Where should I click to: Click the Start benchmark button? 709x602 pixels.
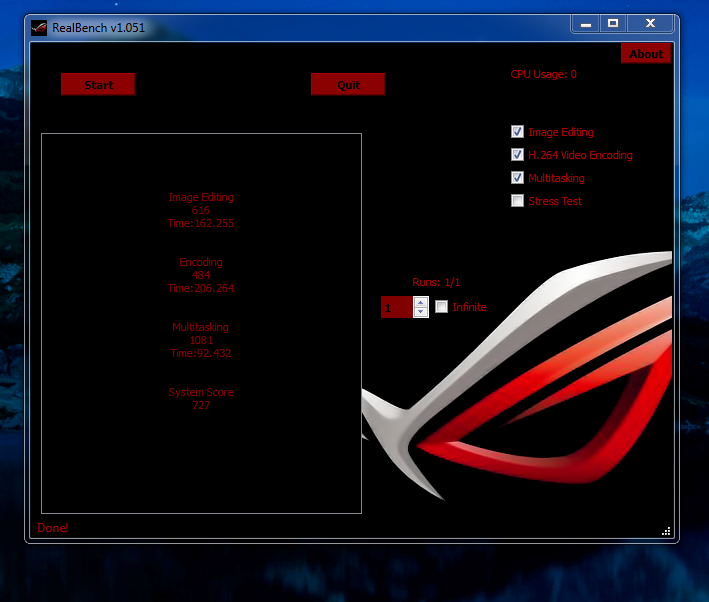(98, 84)
